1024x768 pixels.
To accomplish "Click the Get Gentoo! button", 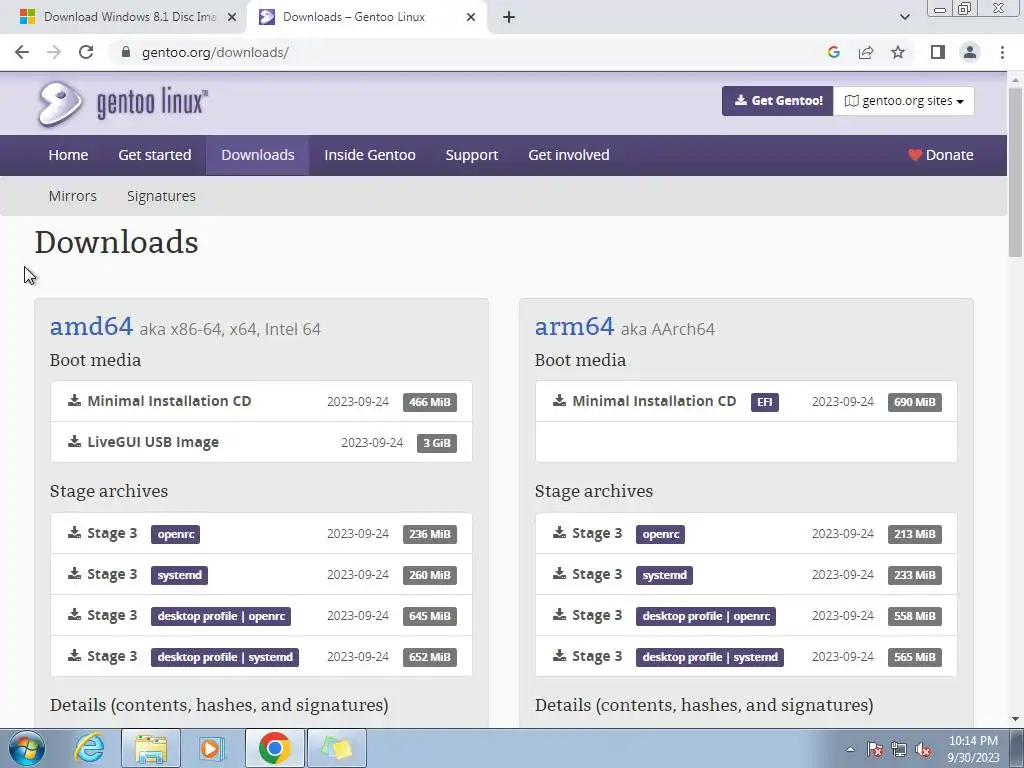I will (777, 101).
